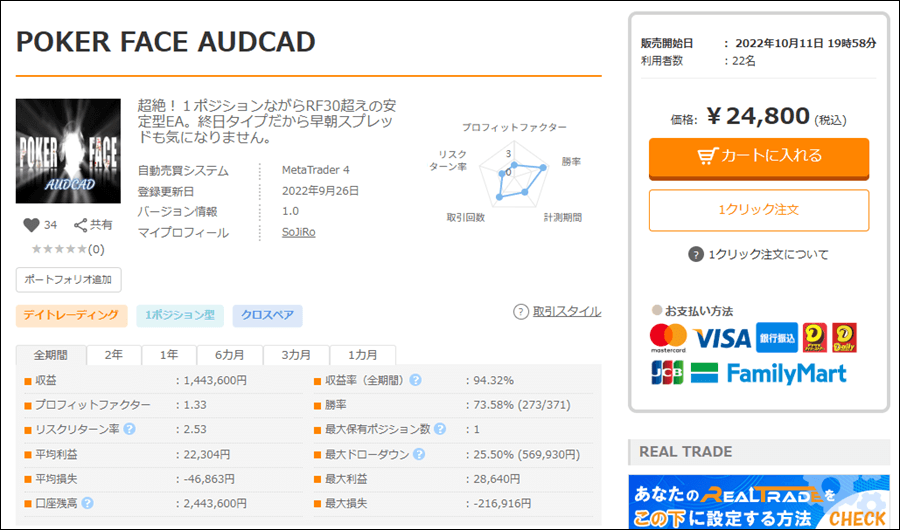Click help icon next to リスクリターン率
900x530 pixels.
pos(130,429)
